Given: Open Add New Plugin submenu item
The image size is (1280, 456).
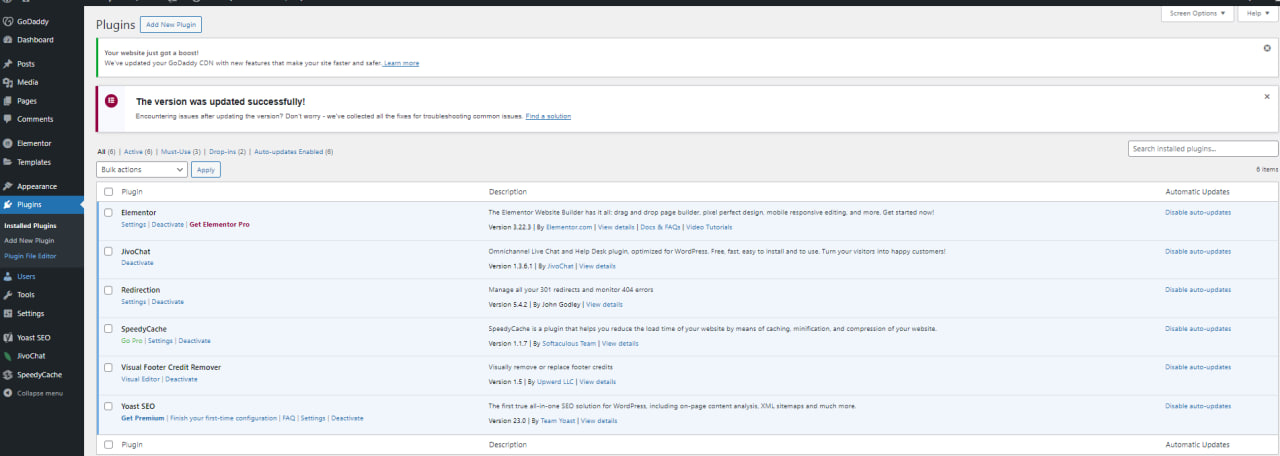Looking at the screenshot, I should (x=29, y=241).
